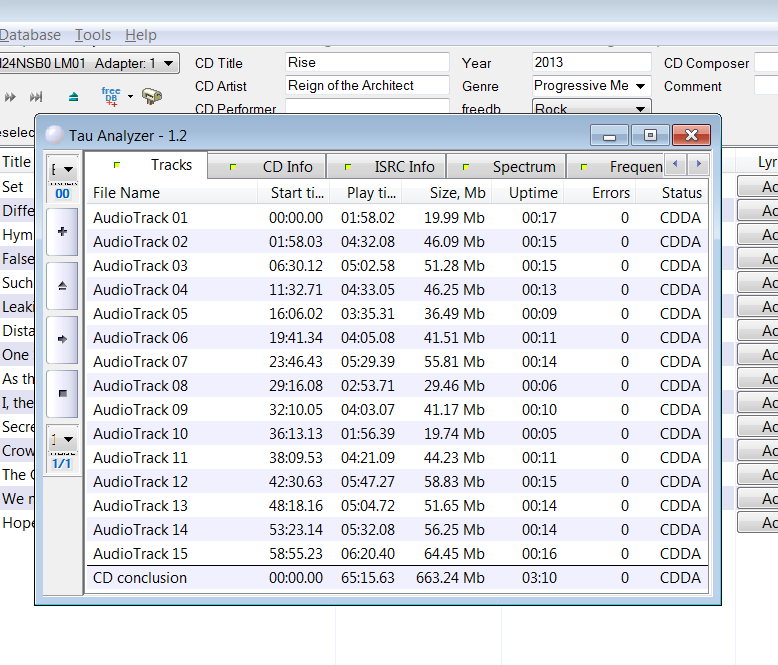Expand the Genre Progressive Me dropdown

coord(641,86)
